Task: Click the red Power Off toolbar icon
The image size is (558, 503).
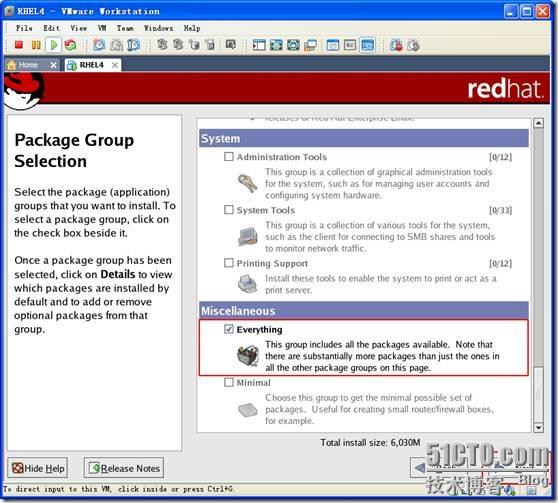Action: click(x=19, y=45)
